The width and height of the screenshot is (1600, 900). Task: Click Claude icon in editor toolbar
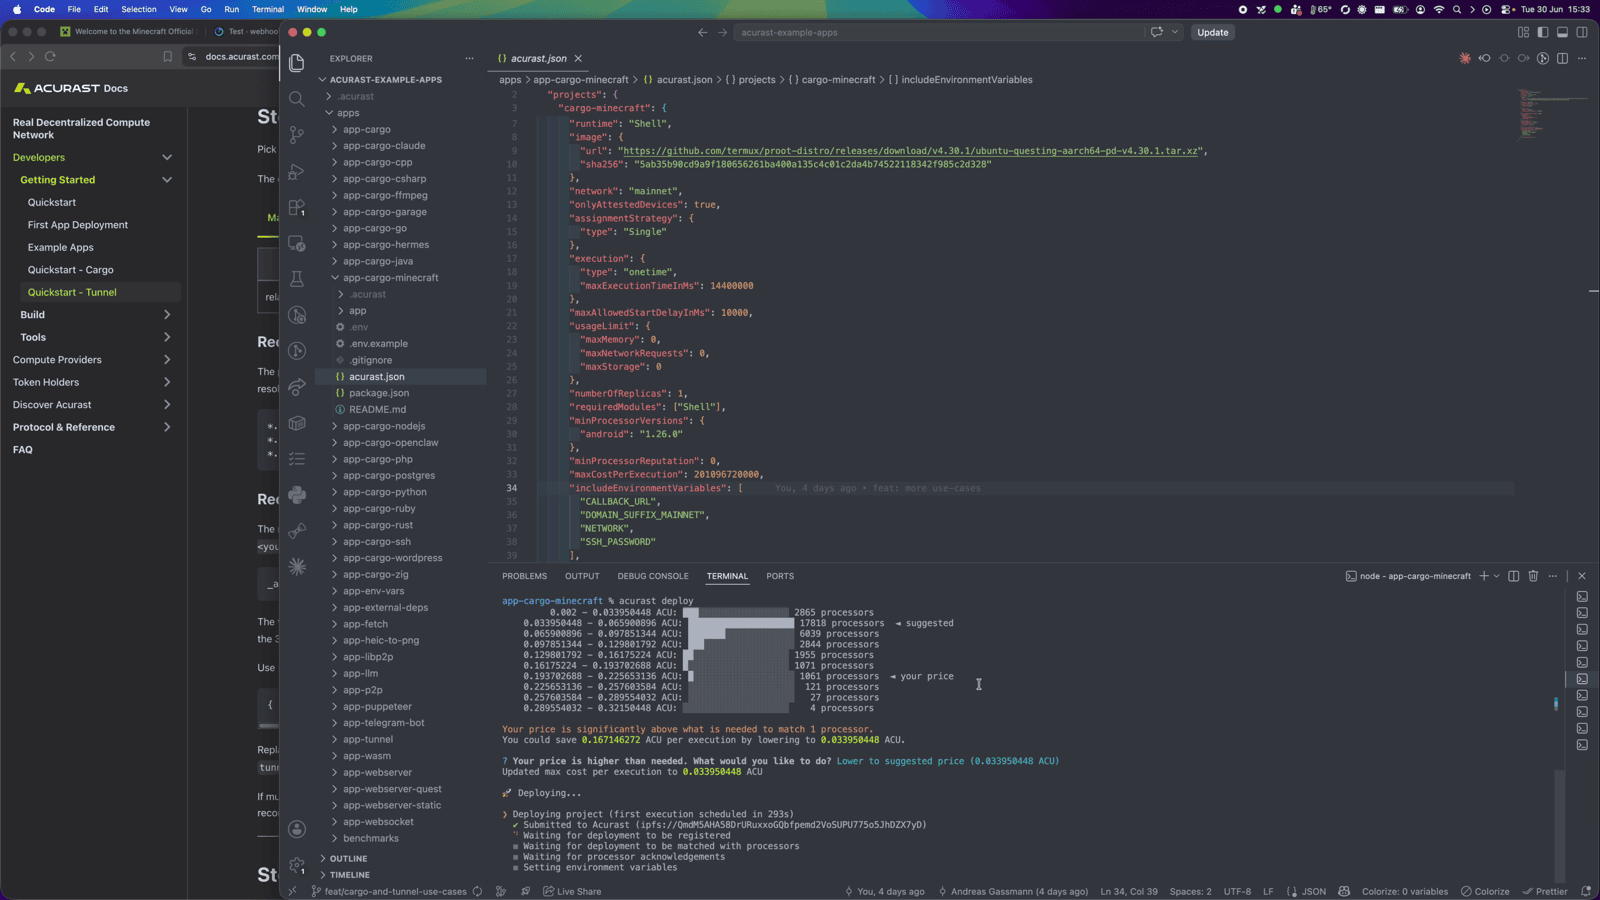(1465, 58)
